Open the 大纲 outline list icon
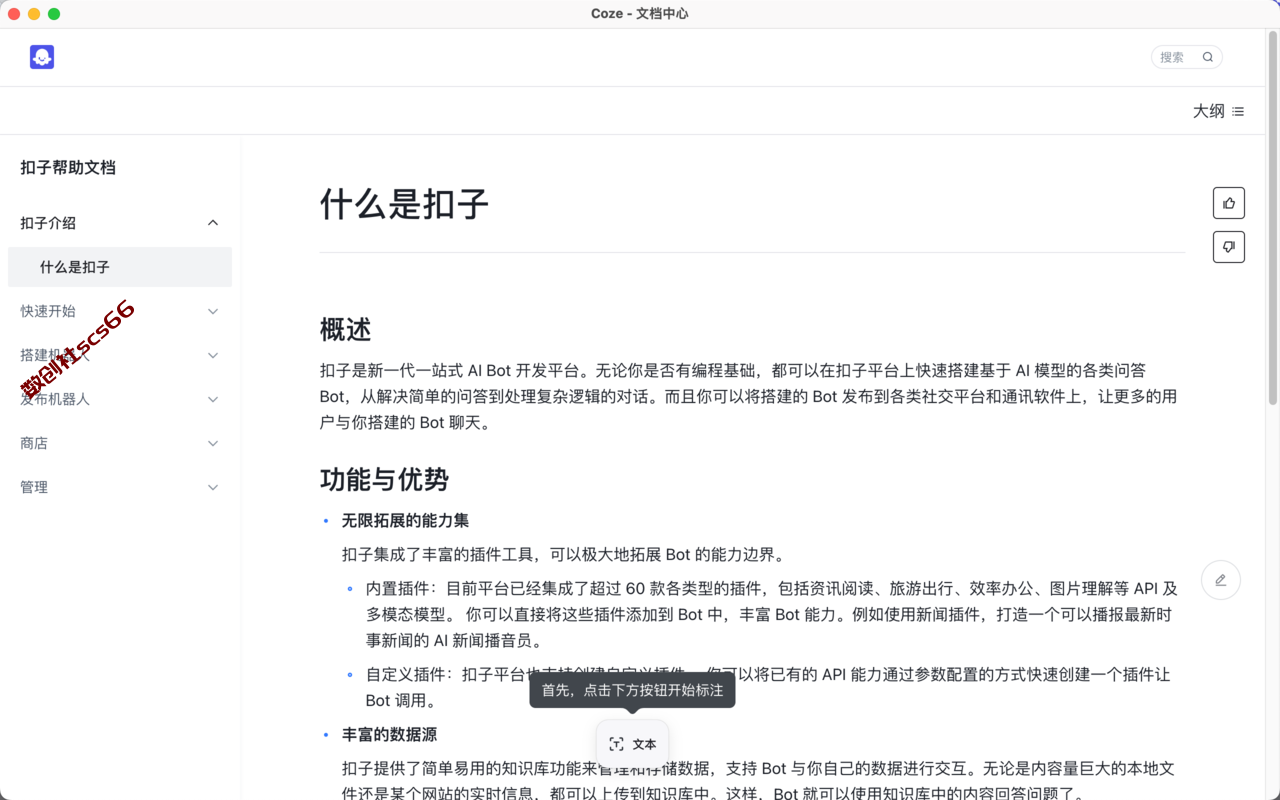This screenshot has width=1280, height=800. 1238,111
